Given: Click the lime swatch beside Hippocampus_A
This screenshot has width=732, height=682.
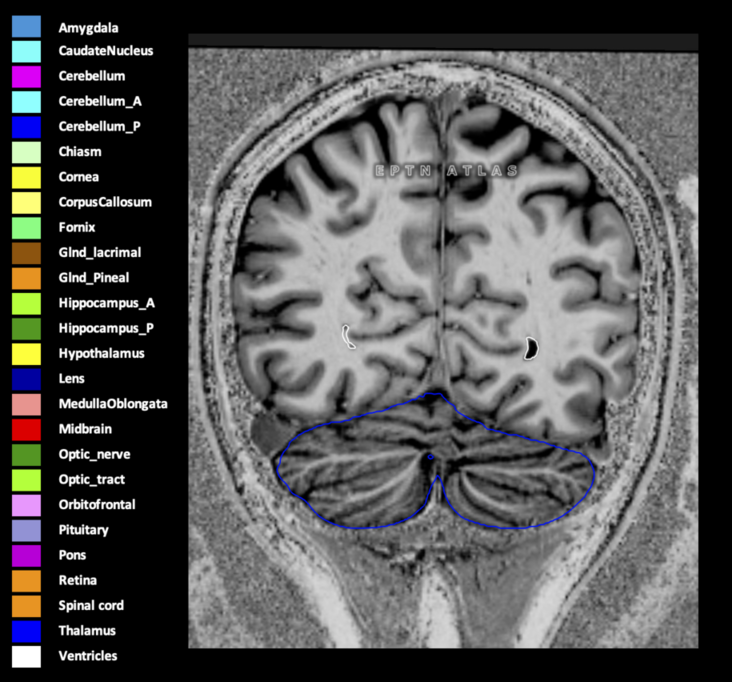Looking at the screenshot, I should pyautogui.click(x=26, y=304).
